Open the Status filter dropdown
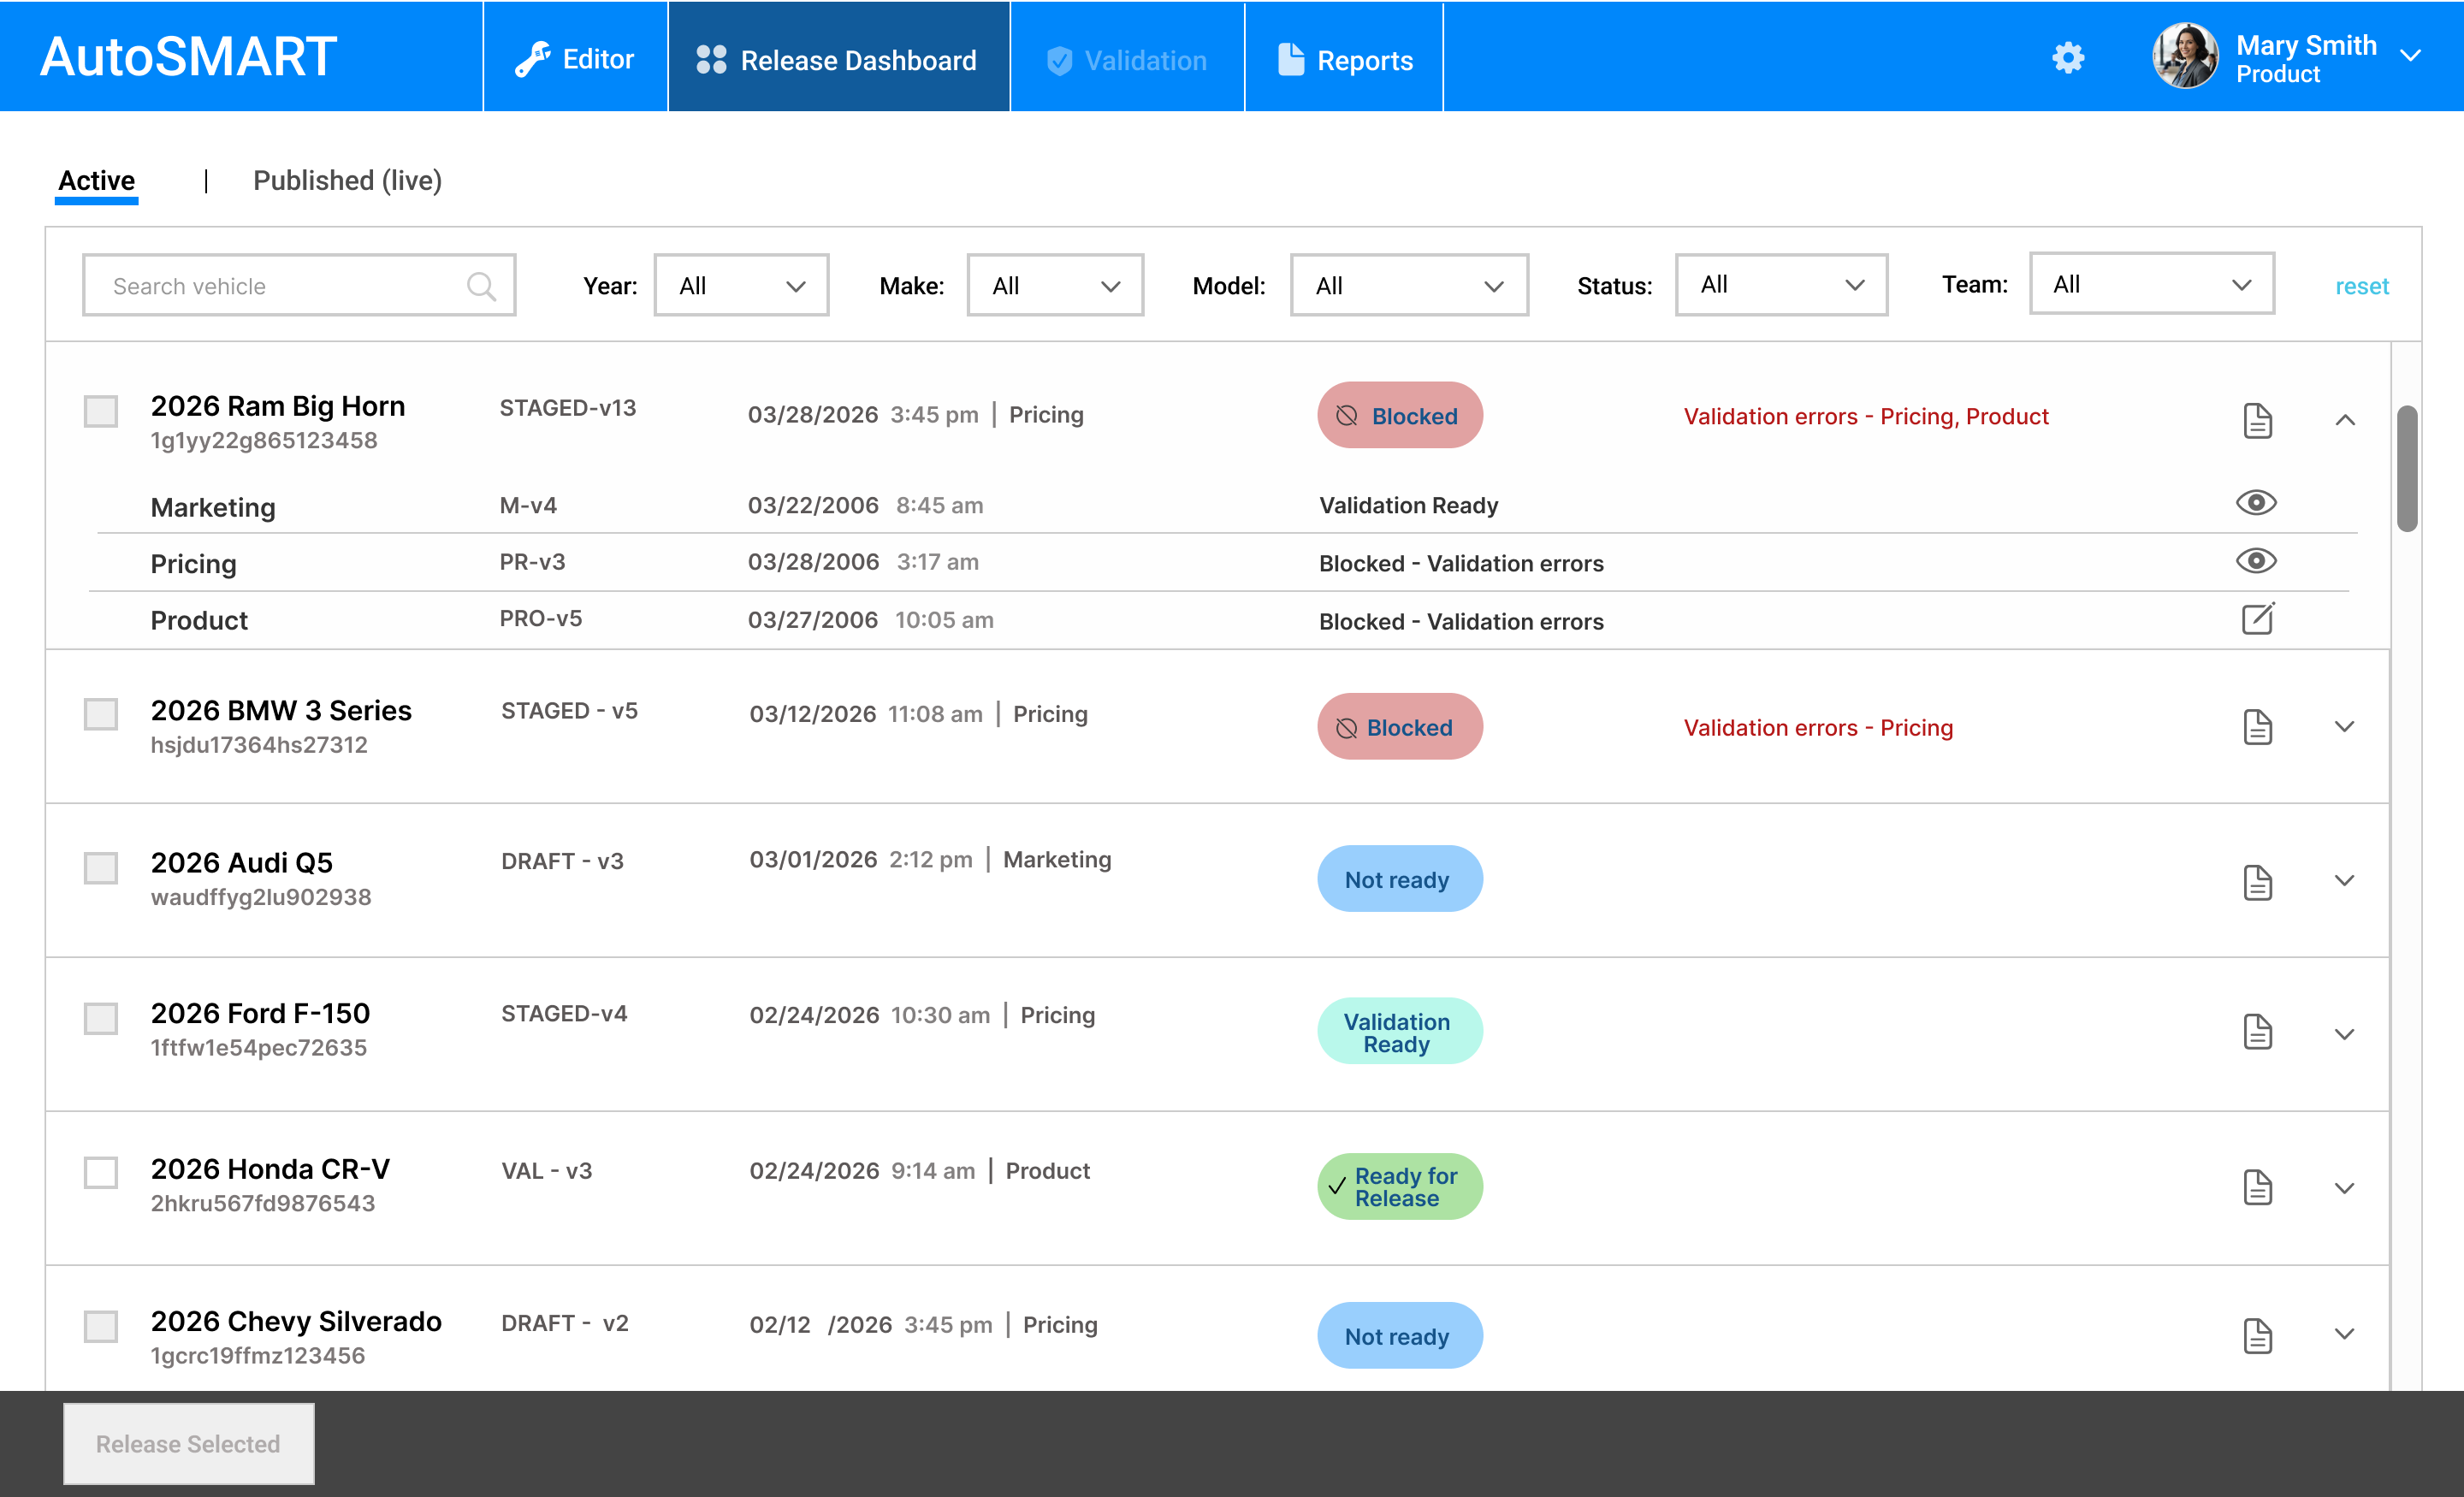2464x1497 pixels. click(1781, 285)
